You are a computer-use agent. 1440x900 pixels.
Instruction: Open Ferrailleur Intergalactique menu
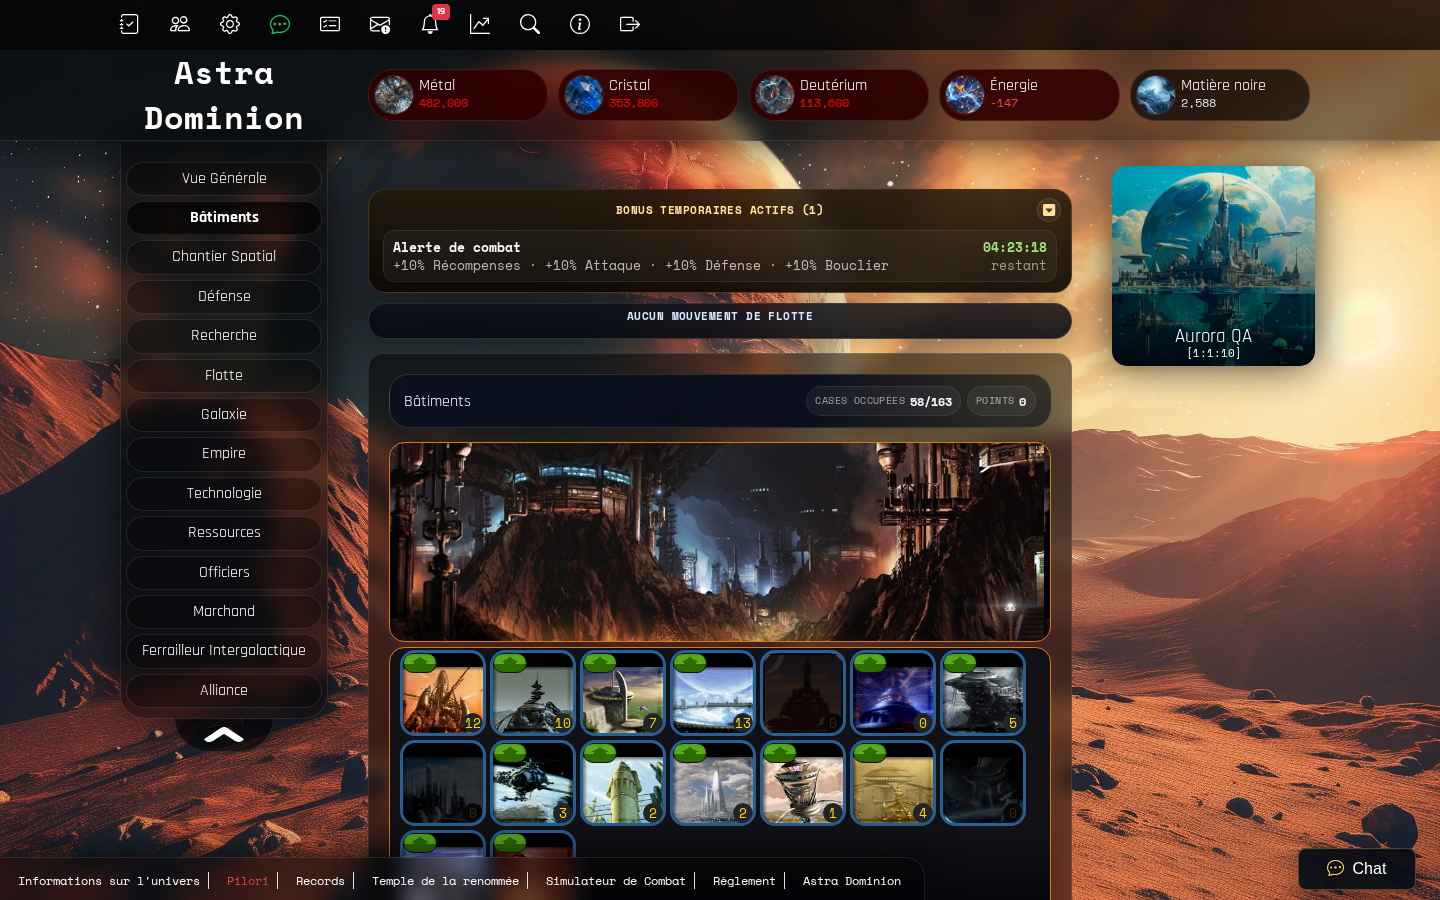[224, 651]
